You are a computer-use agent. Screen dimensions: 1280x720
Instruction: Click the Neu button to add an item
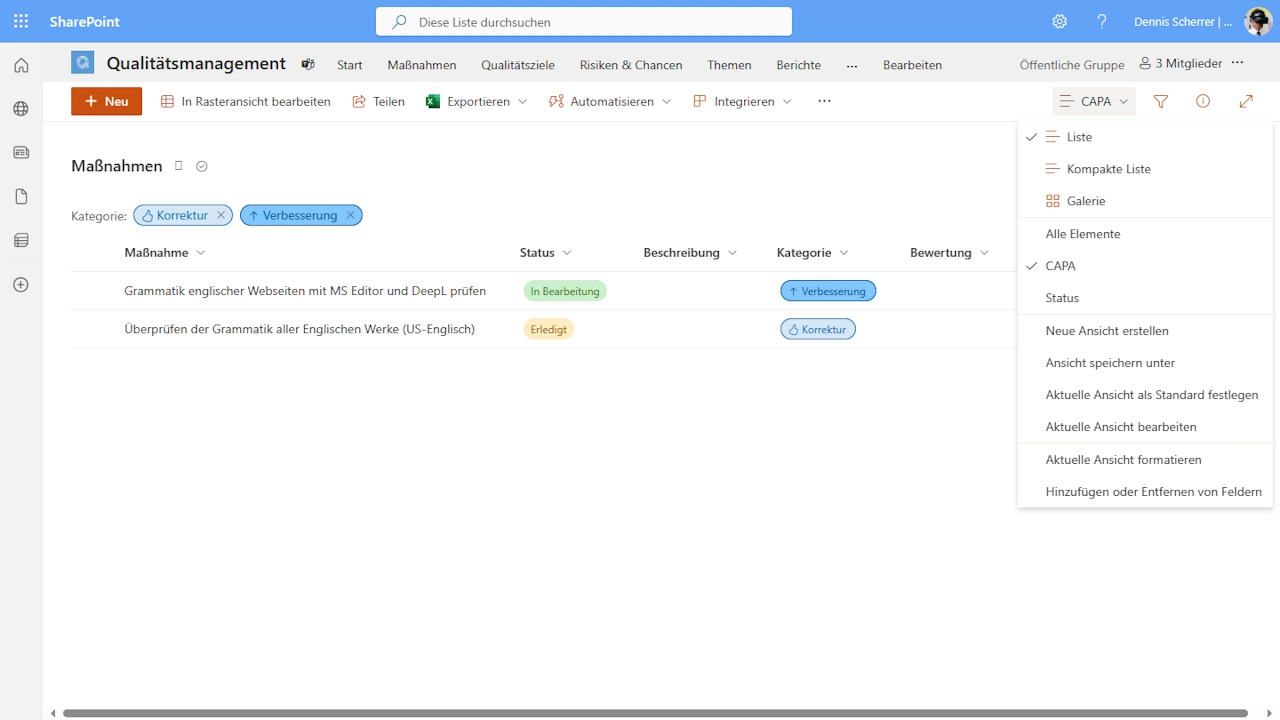point(106,101)
